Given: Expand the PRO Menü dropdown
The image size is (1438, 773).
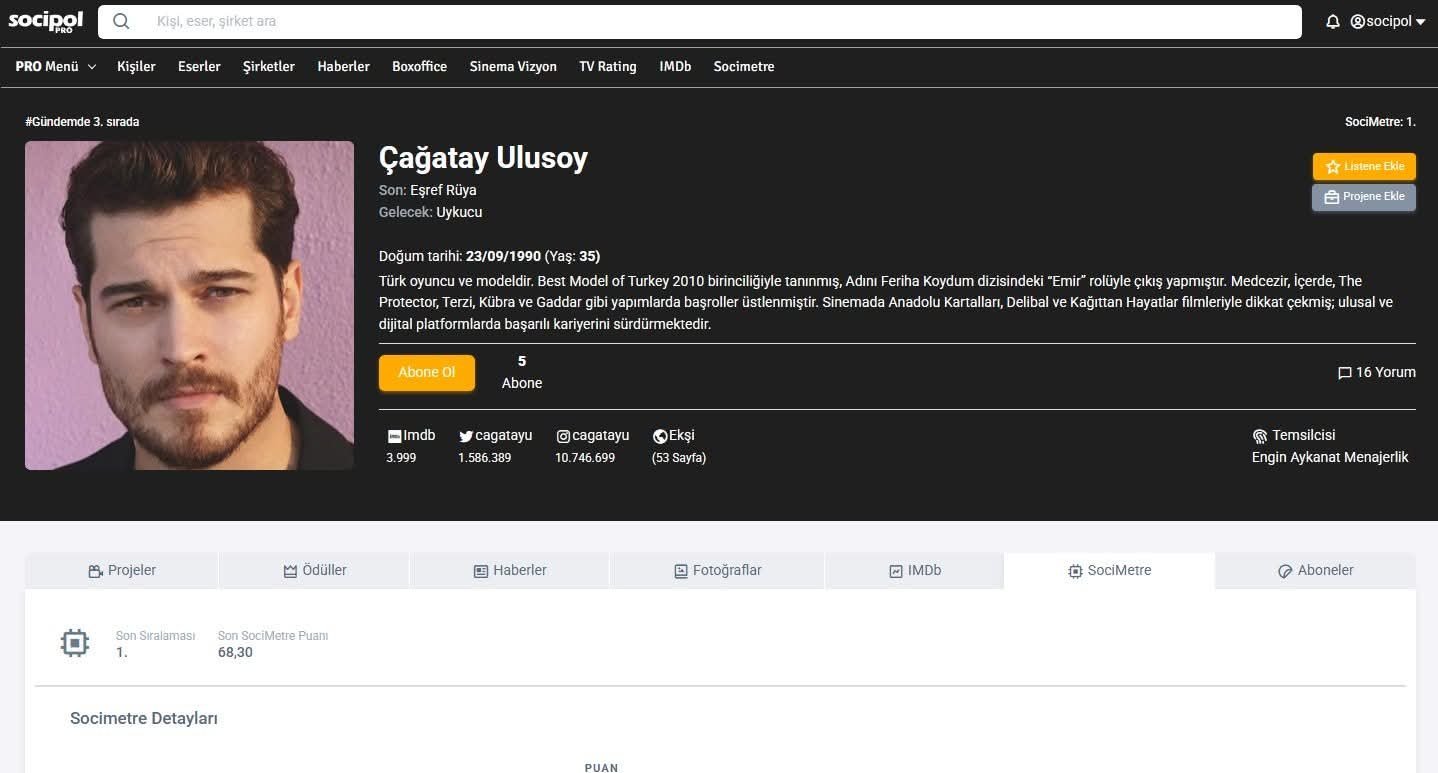Looking at the screenshot, I should (56, 67).
